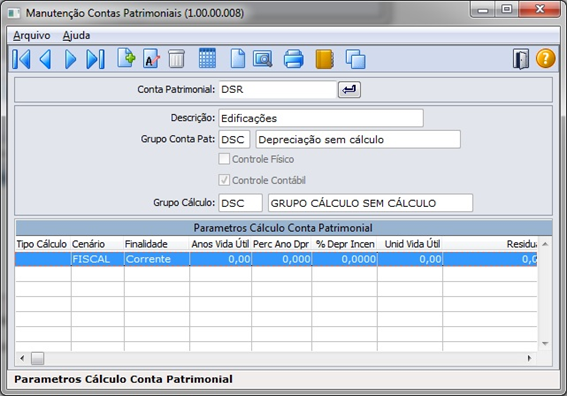Add a new record with plus-page icon
Screen dimensions: 567x396
pos(126,58)
